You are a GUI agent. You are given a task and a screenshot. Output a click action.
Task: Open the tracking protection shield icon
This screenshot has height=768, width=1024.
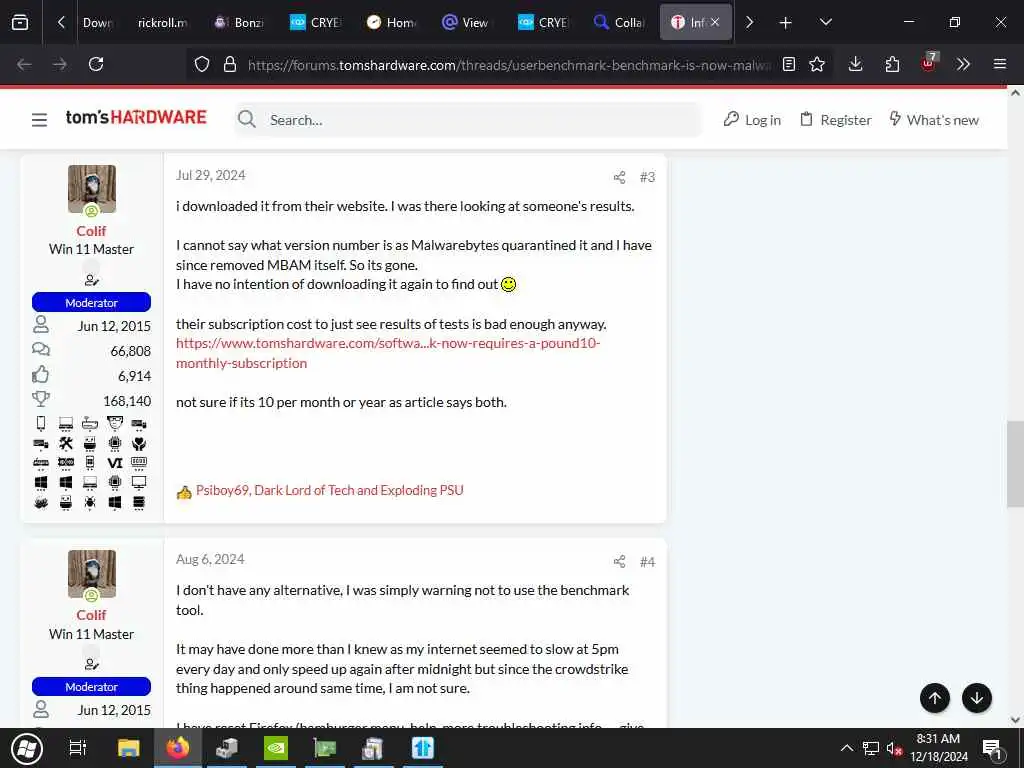(x=202, y=64)
